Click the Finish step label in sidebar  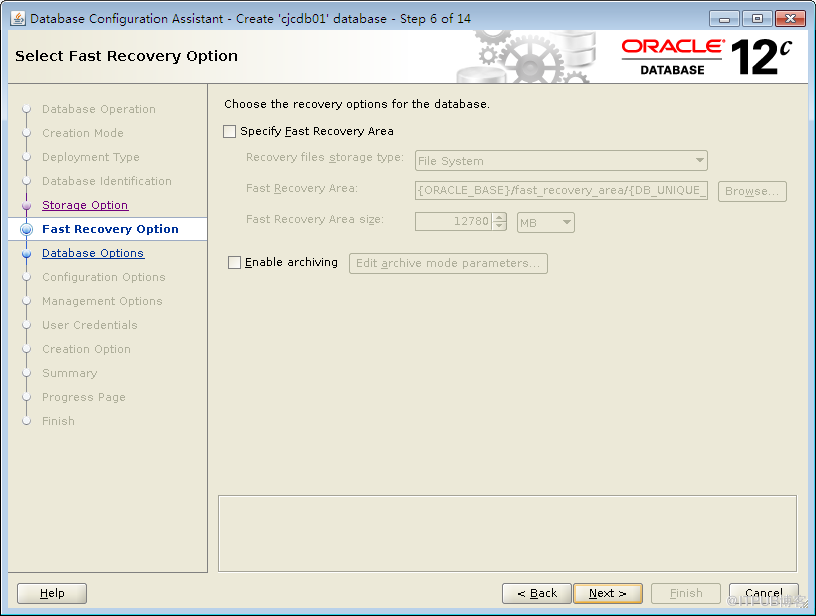coord(58,420)
